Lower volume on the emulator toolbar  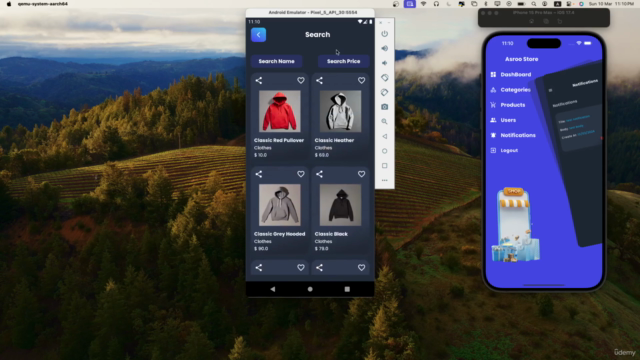point(384,63)
